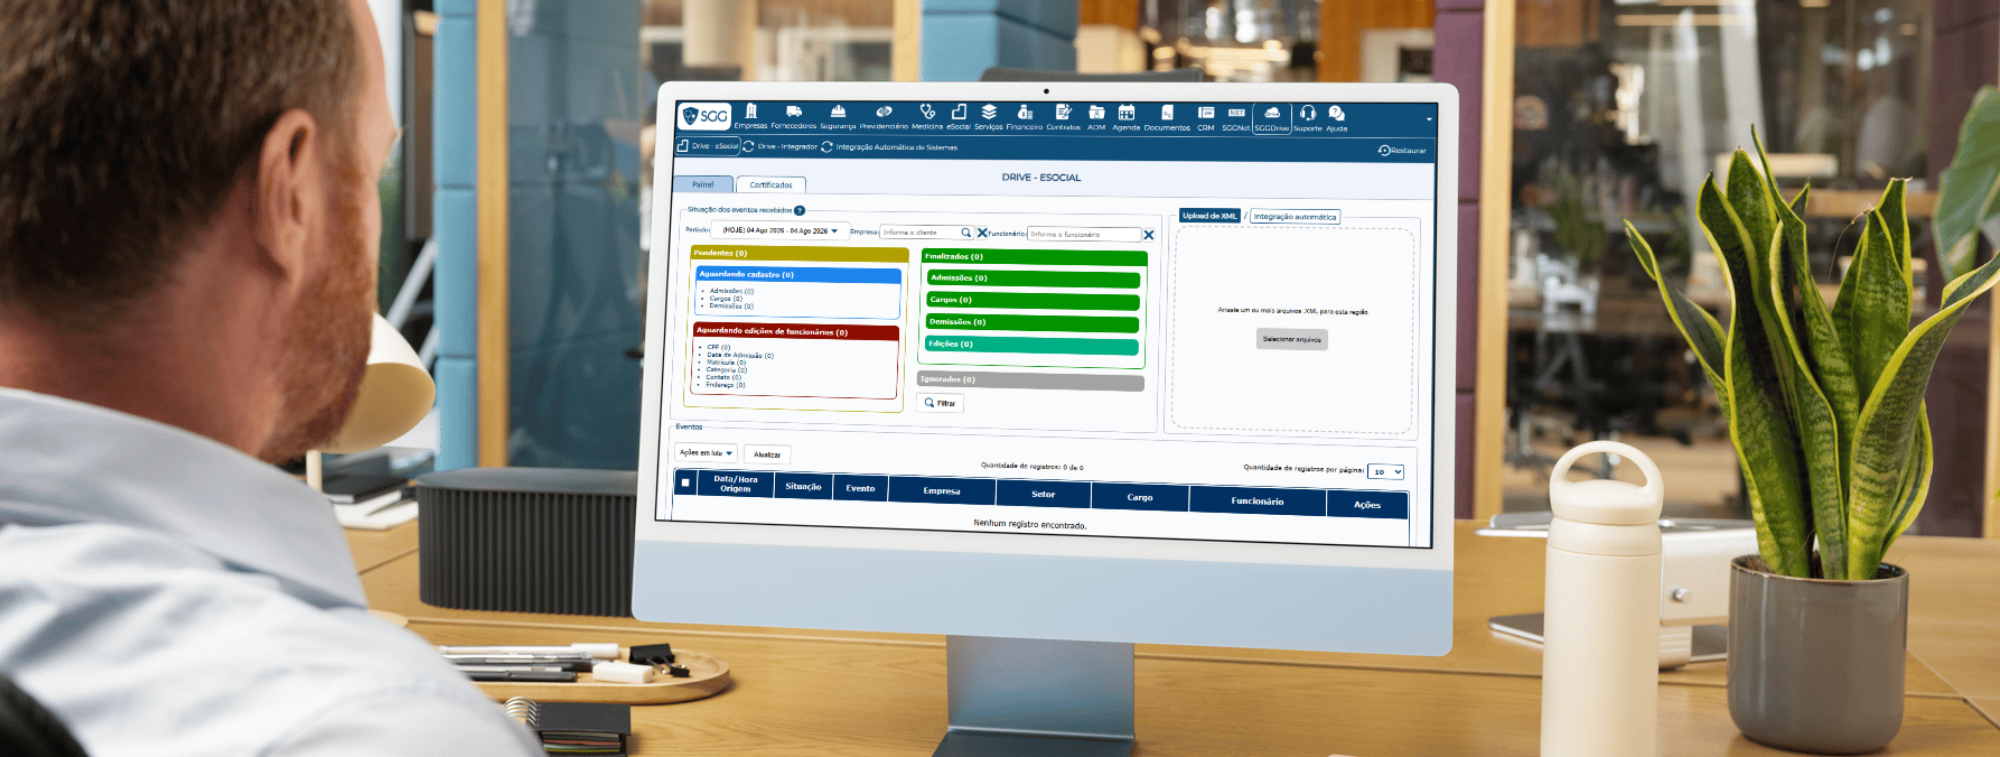
Task: Switch to the Certificados tab
Action: [x=771, y=185]
